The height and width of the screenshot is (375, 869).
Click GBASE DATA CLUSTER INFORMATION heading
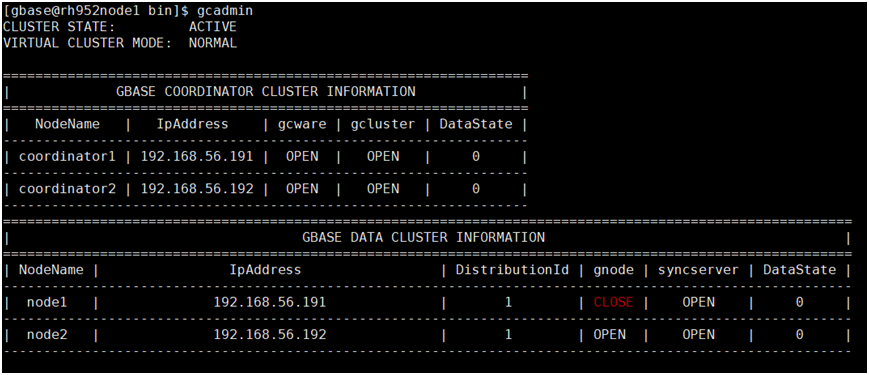point(423,238)
